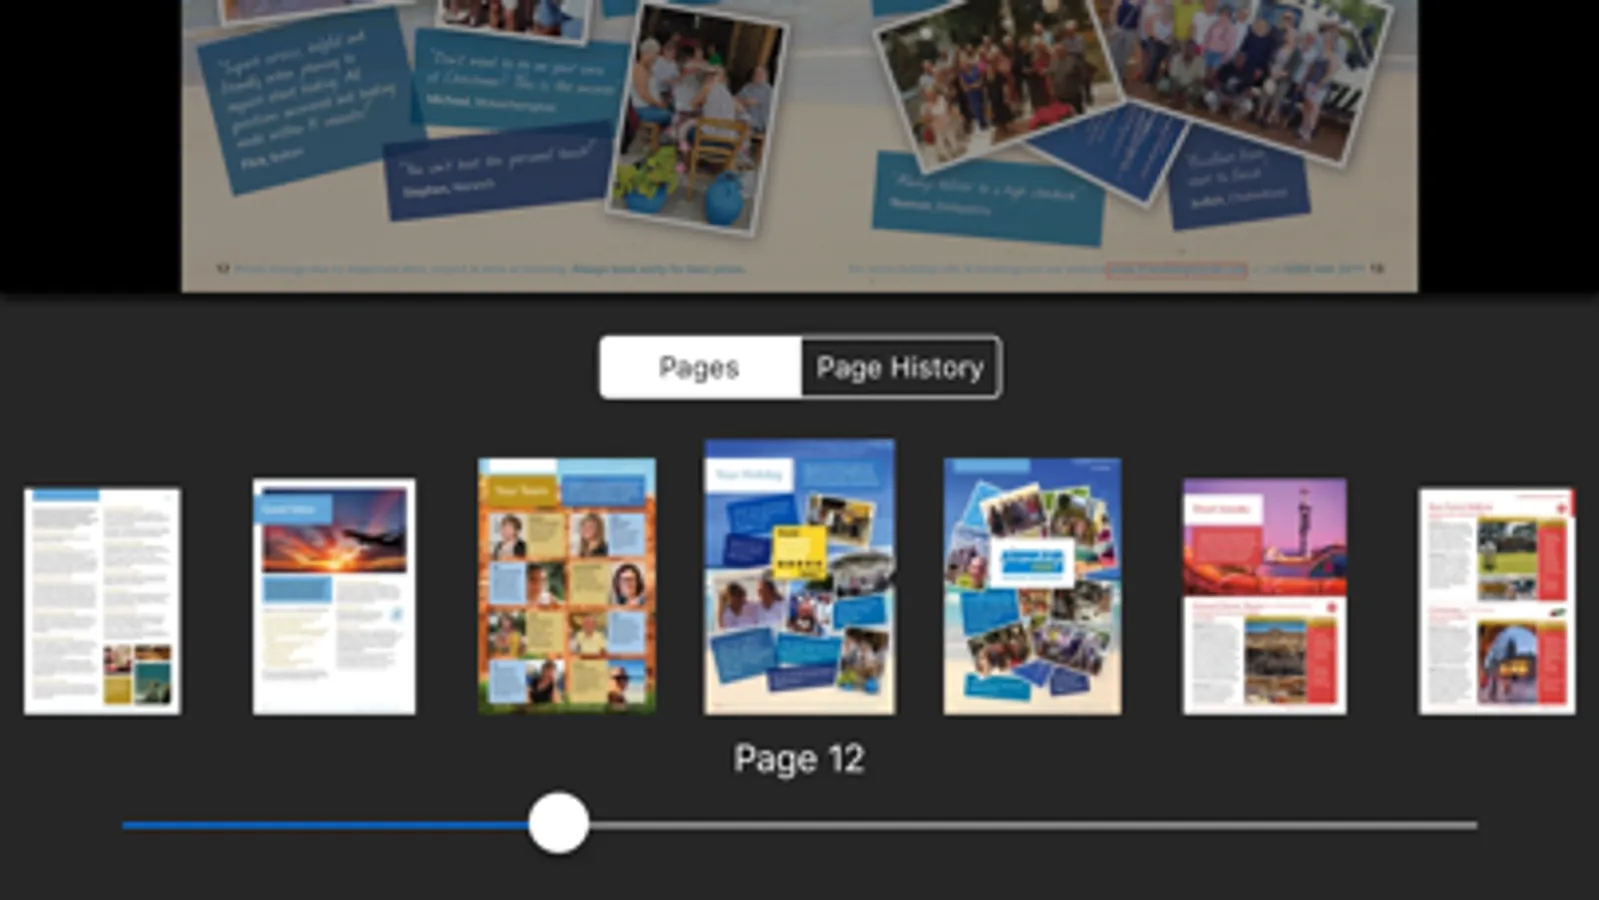Screen dimensions: 1599x900
Task: Open the text-only page thumbnail
Action: (102, 601)
